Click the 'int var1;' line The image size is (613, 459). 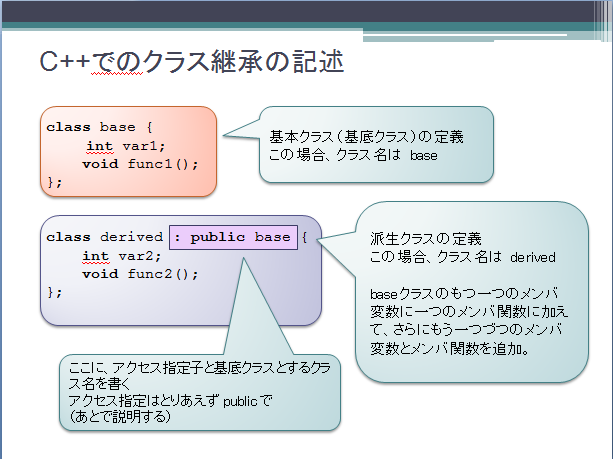[120, 145]
